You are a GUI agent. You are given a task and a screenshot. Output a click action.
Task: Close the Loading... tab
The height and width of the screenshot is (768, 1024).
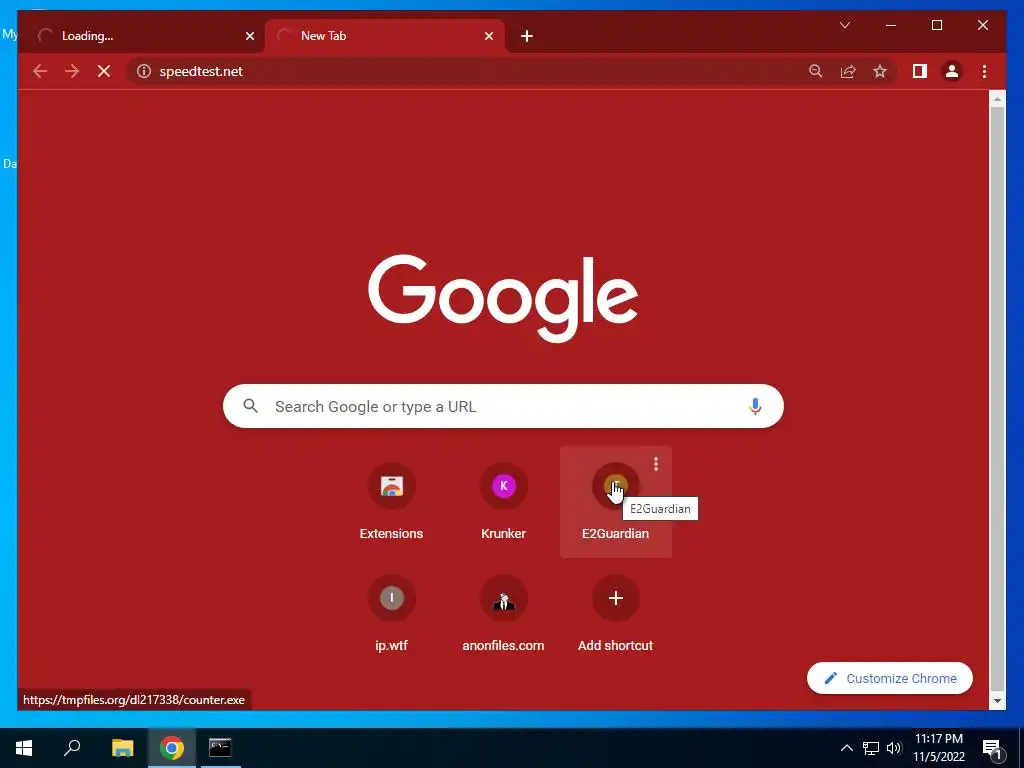coord(249,36)
